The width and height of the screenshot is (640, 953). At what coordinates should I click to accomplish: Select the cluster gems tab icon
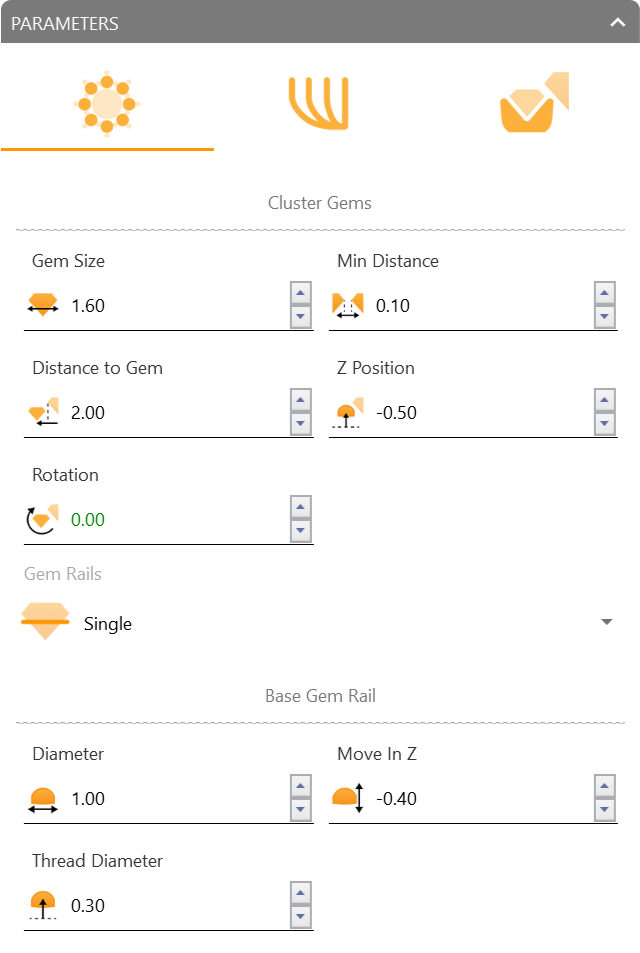(107, 104)
